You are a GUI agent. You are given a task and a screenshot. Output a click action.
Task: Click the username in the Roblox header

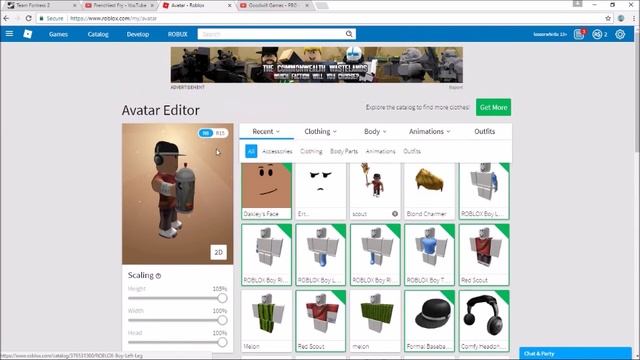550,34
